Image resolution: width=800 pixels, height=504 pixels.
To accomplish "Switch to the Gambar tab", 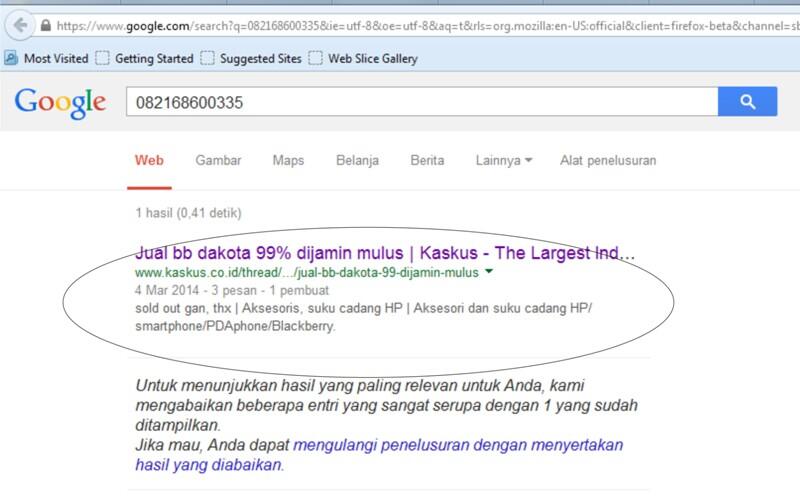I will click(218, 160).
